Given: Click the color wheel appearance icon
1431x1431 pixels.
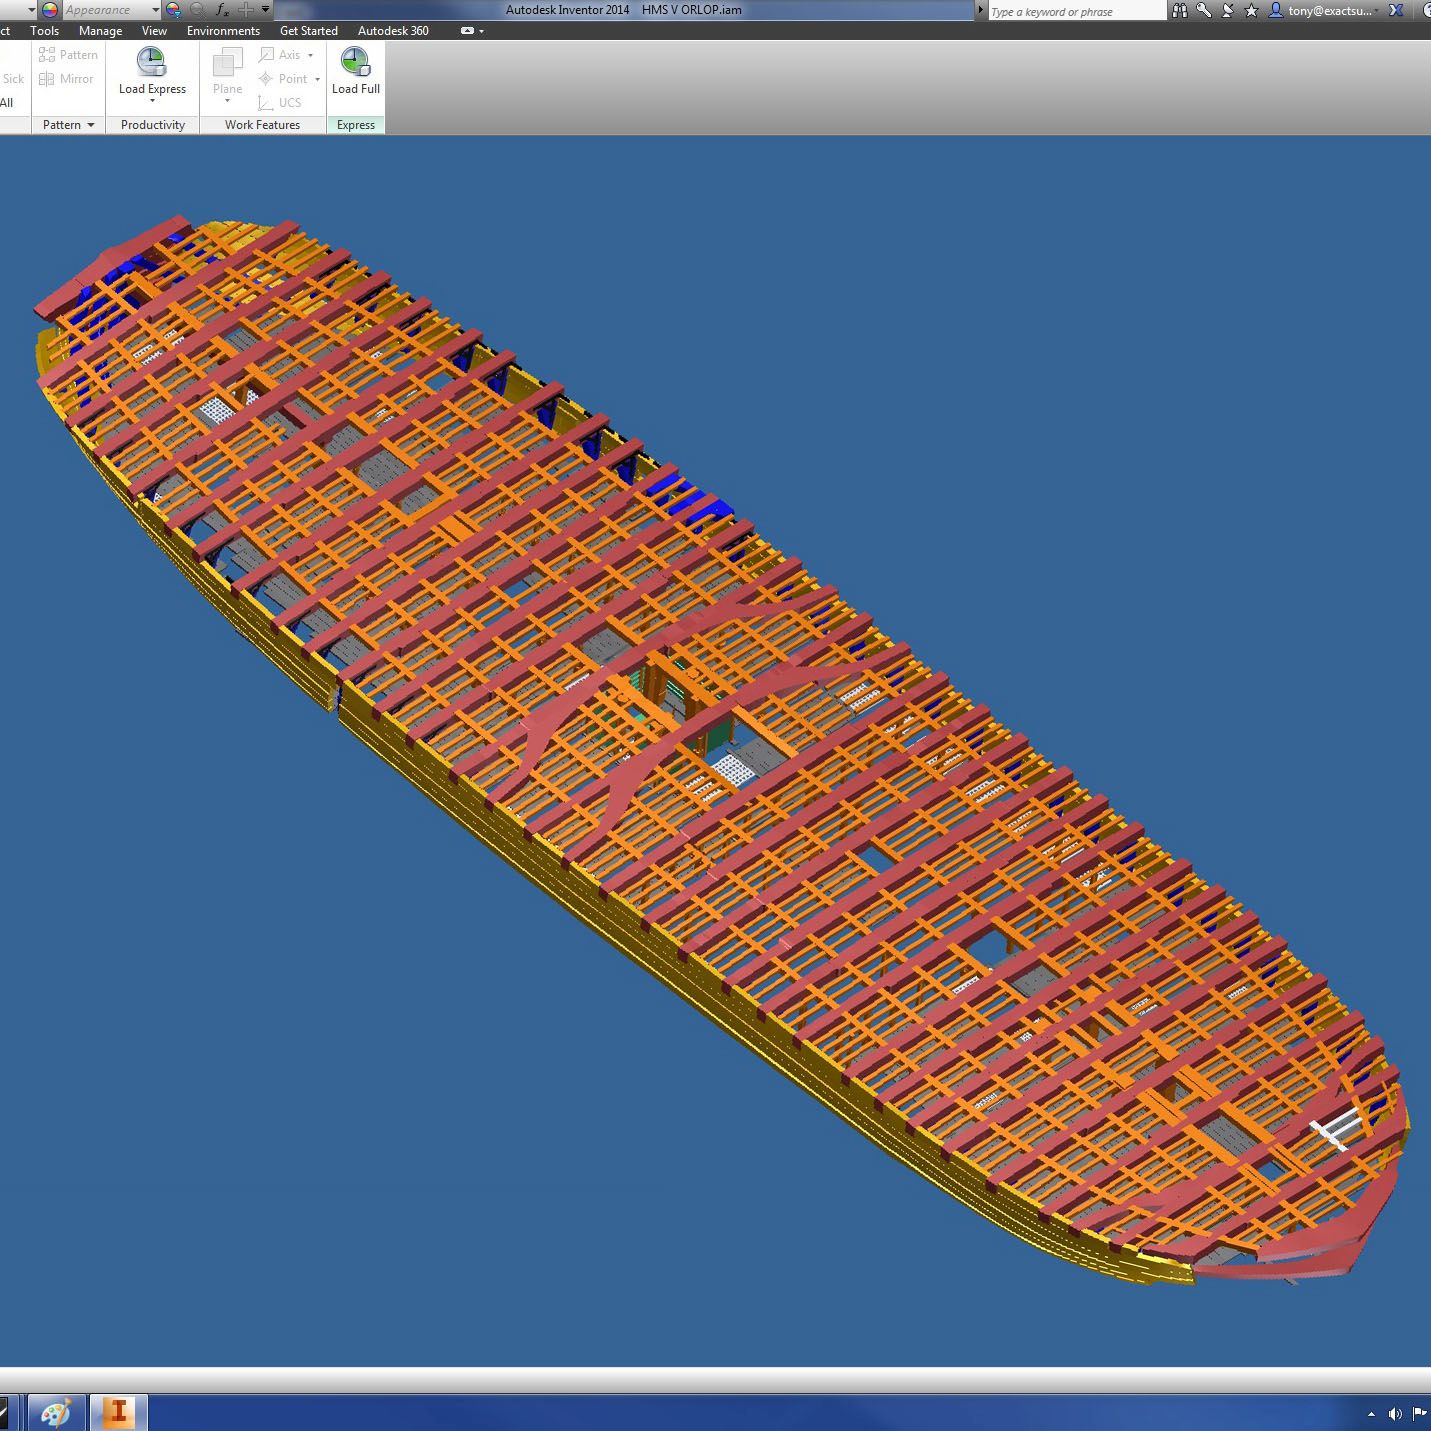Looking at the screenshot, I should 50,10.
